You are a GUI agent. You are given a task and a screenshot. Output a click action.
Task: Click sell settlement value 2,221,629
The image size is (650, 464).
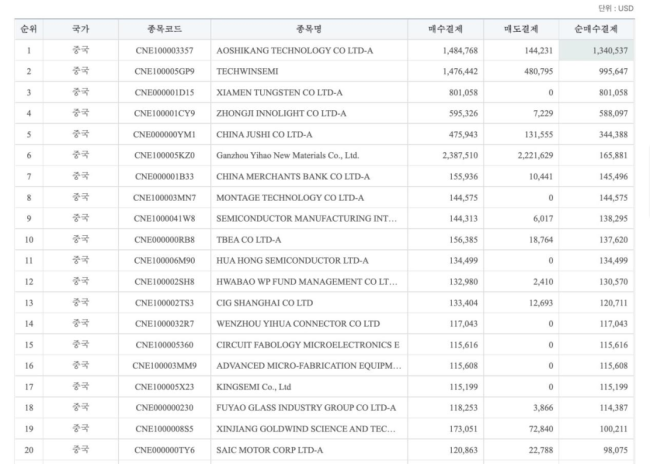pos(536,155)
